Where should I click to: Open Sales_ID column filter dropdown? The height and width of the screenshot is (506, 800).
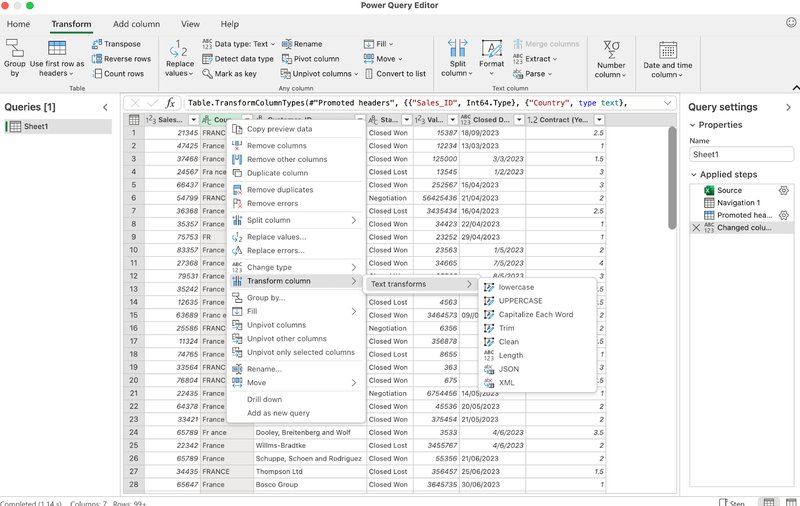pyautogui.click(x=193, y=120)
